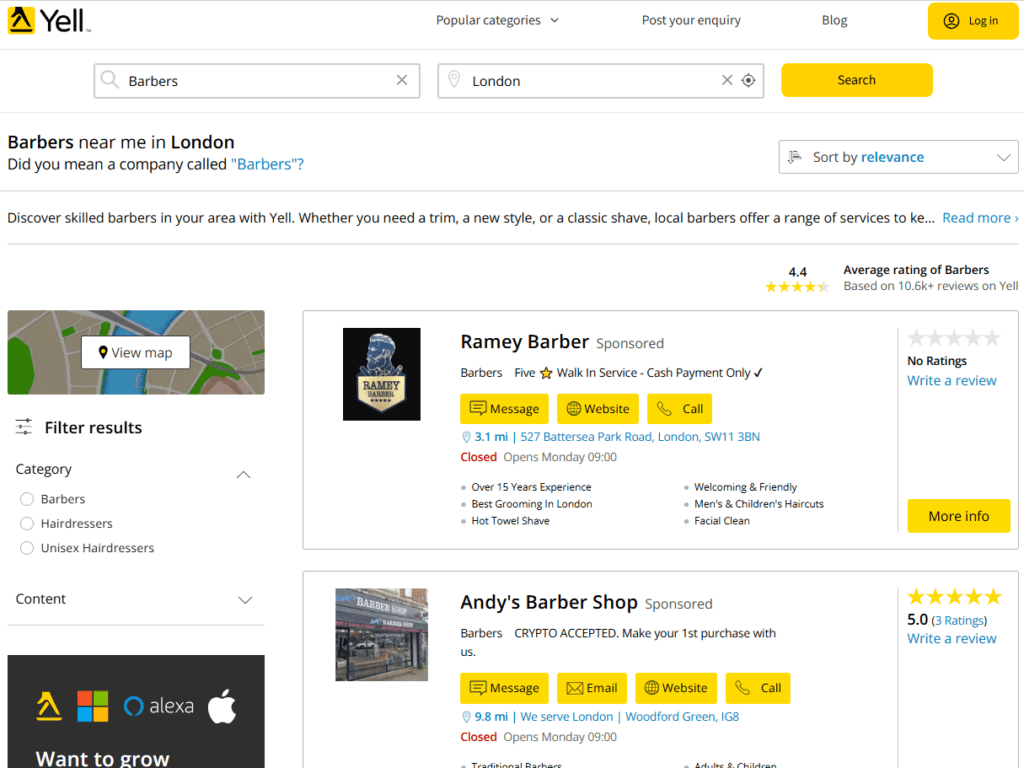The width and height of the screenshot is (1024, 768).
Task: Open View map
Action: pos(136,352)
